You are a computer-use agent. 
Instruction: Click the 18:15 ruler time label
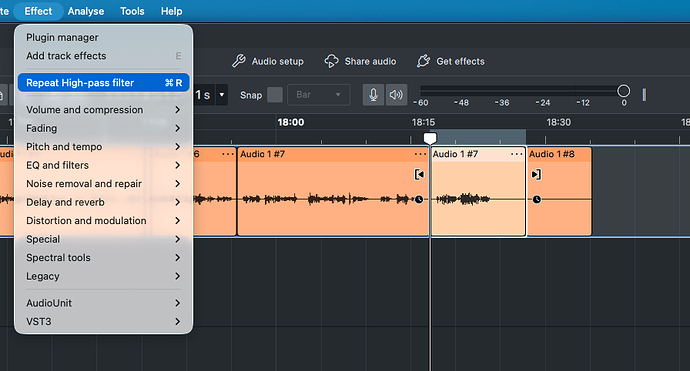[x=423, y=122]
